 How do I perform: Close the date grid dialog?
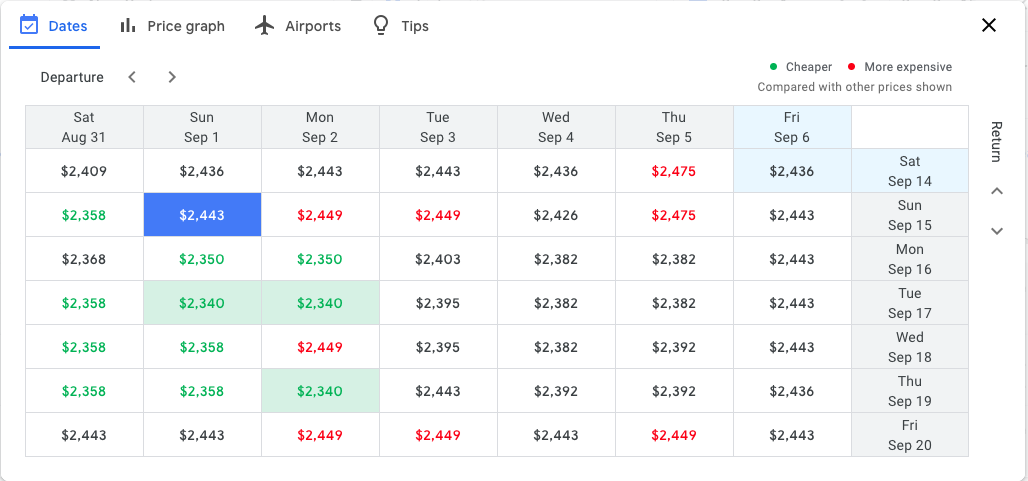coord(989,25)
